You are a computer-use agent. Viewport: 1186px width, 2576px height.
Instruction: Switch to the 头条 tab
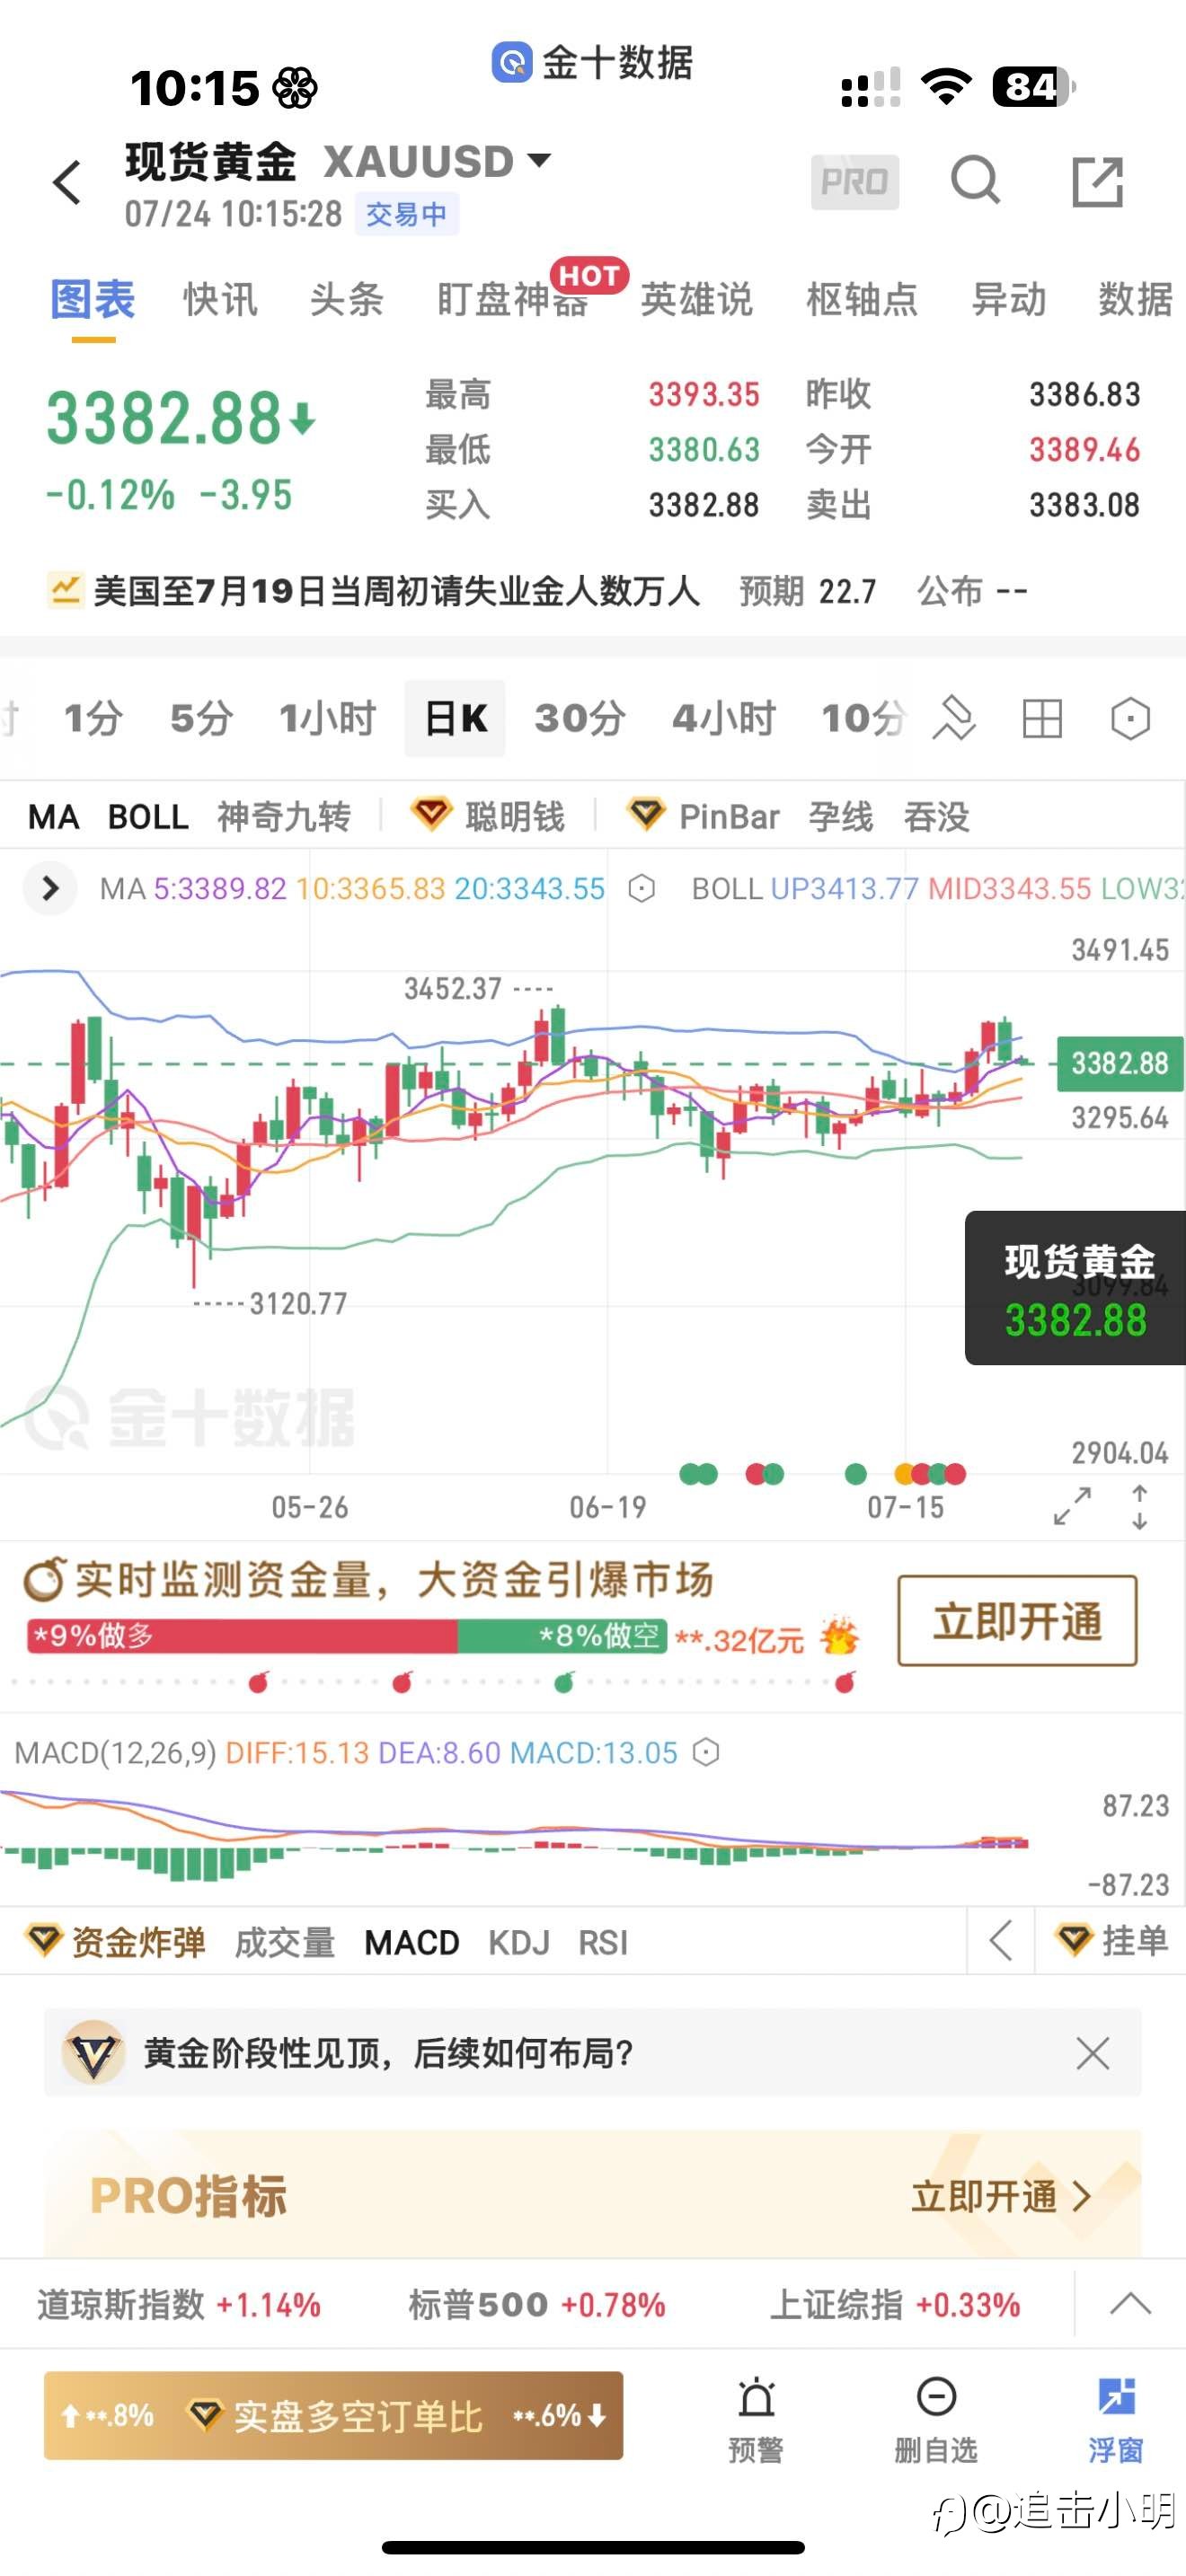point(346,299)
